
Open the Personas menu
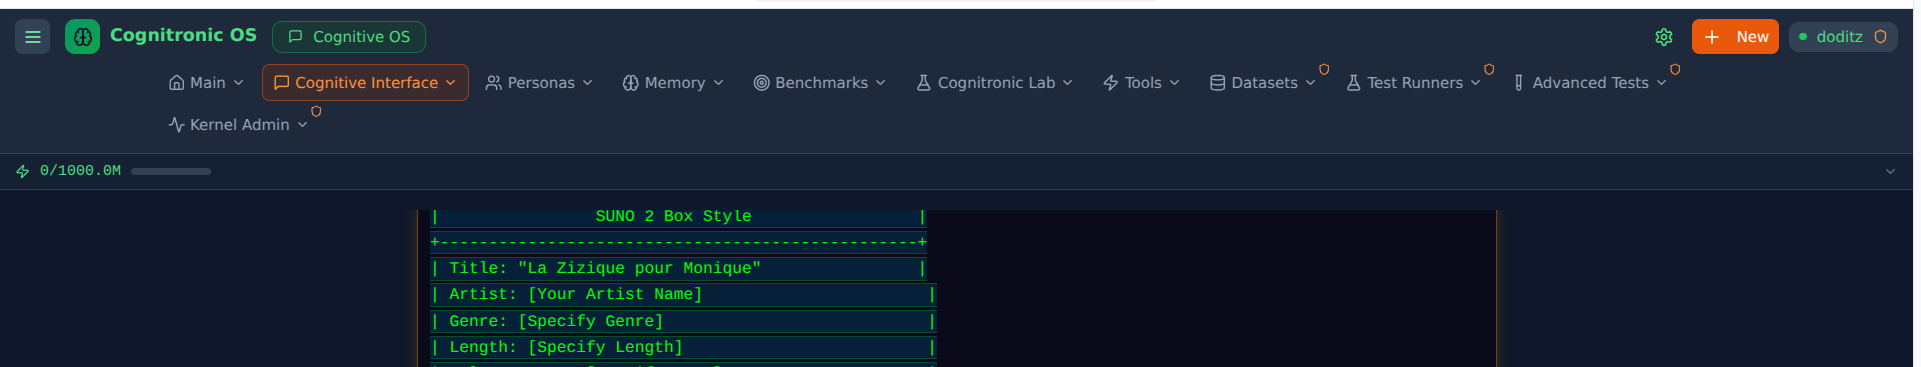click(539, 83)
